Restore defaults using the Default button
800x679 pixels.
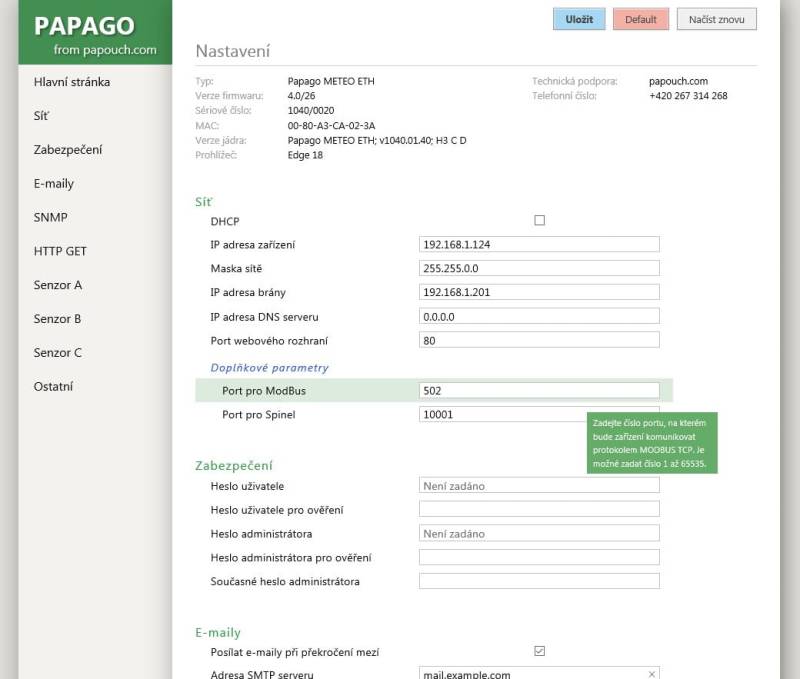point(640,19)
